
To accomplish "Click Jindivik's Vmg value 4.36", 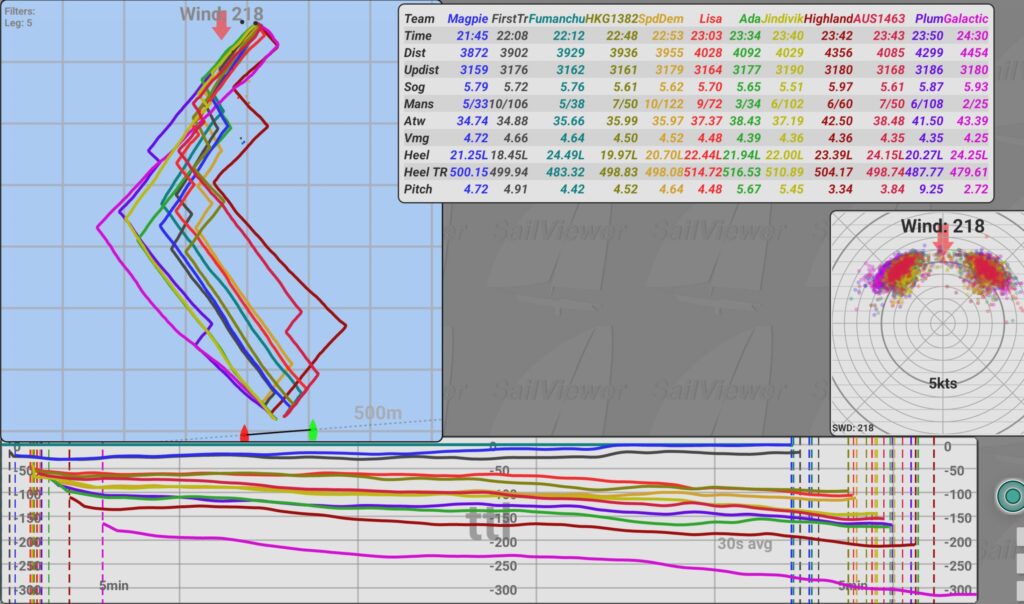I will coord(791,138).
